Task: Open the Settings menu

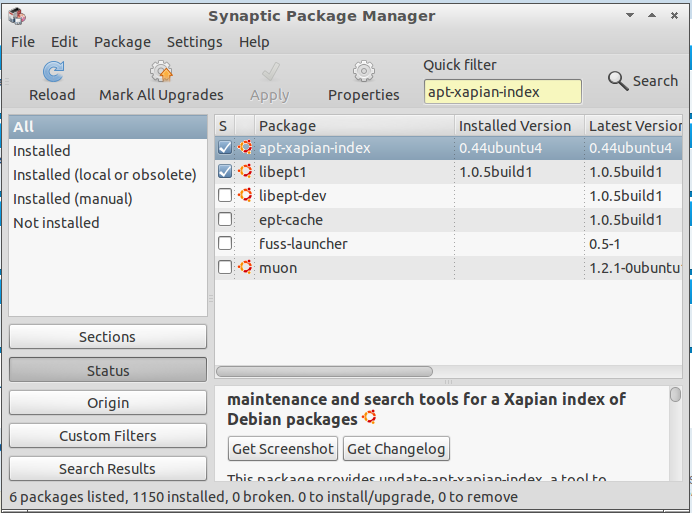Action: coord(194,42)
